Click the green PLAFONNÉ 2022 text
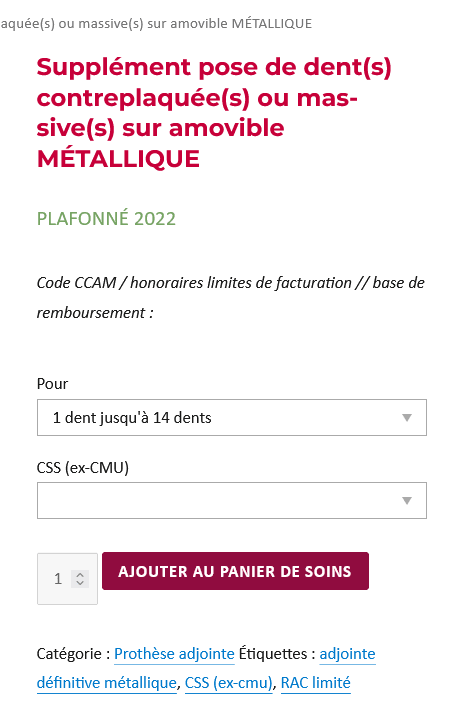This screenshot has height=724, width=470. (106, 218)
